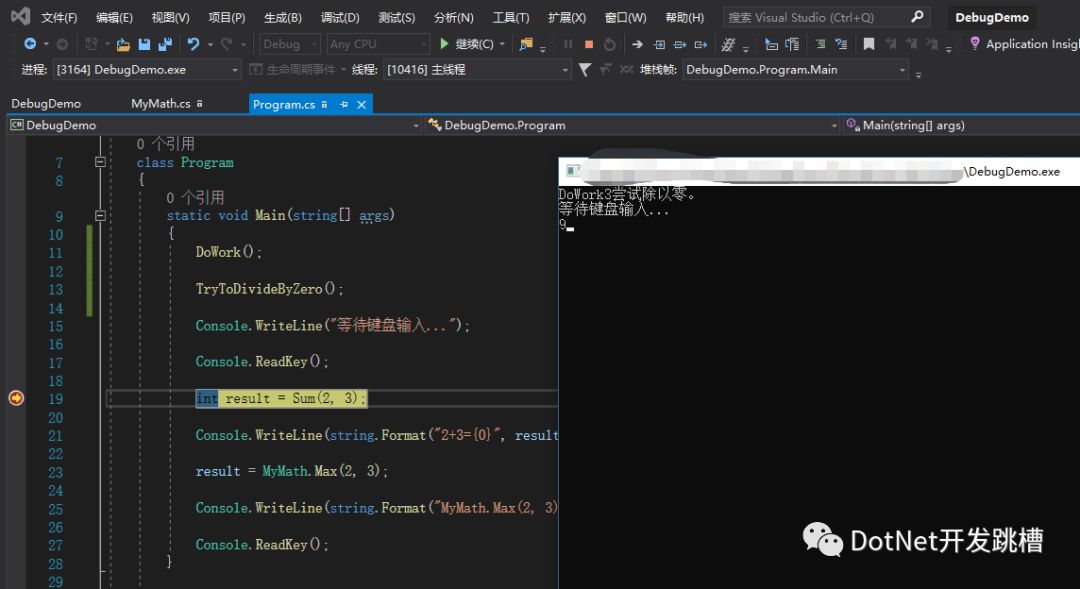
Task: Click the 继续(C) continue button
Action: pos(466,44)
